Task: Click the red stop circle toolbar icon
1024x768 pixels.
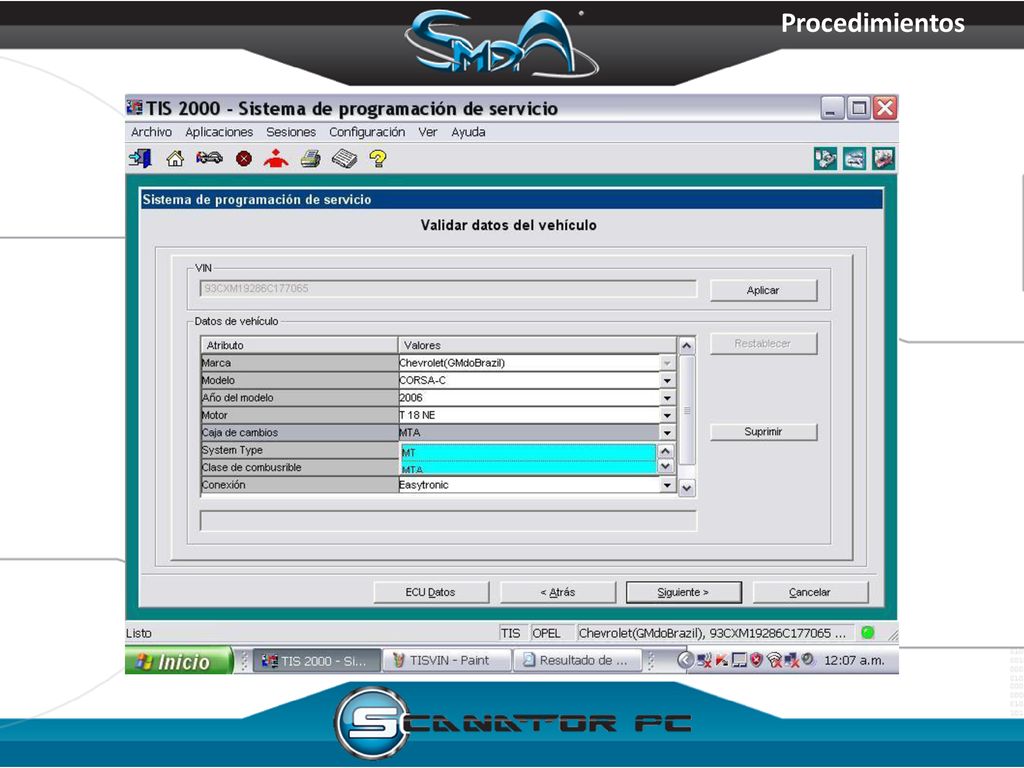Action: tap(244, 159)
